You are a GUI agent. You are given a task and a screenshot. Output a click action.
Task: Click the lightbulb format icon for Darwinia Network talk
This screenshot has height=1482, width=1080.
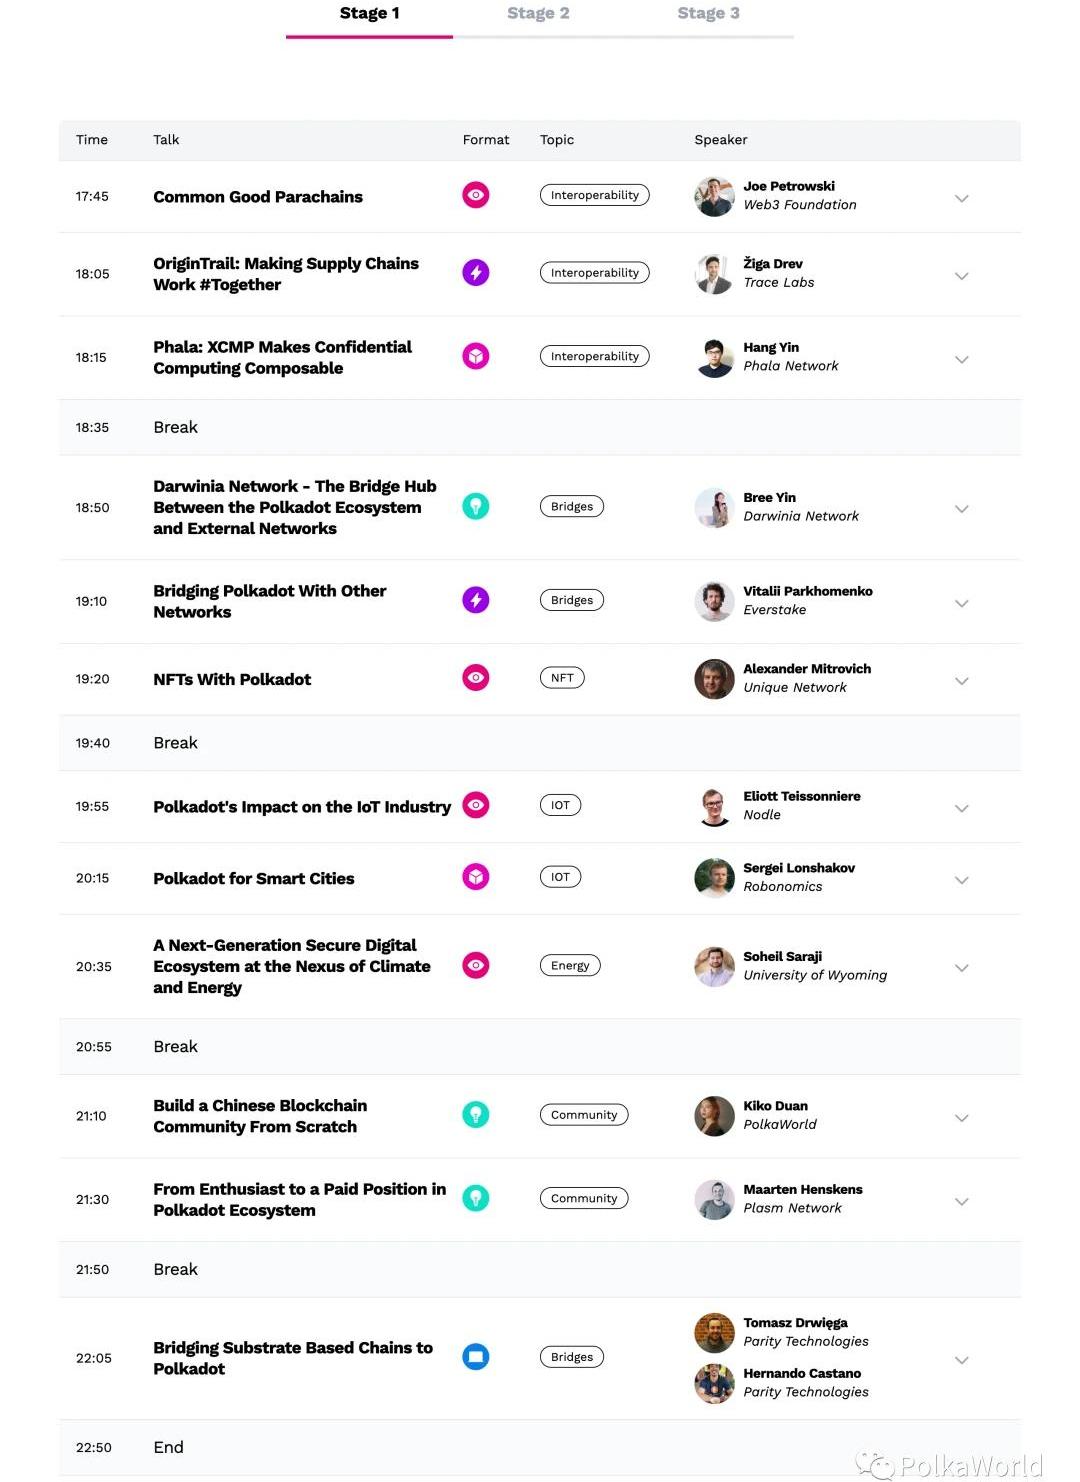(x=475, y=506)
